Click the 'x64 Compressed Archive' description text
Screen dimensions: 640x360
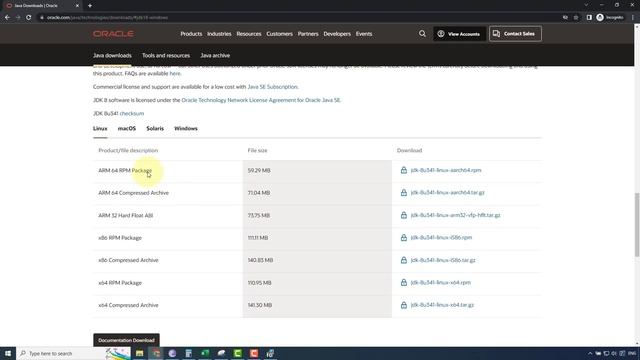click(128, 305)
